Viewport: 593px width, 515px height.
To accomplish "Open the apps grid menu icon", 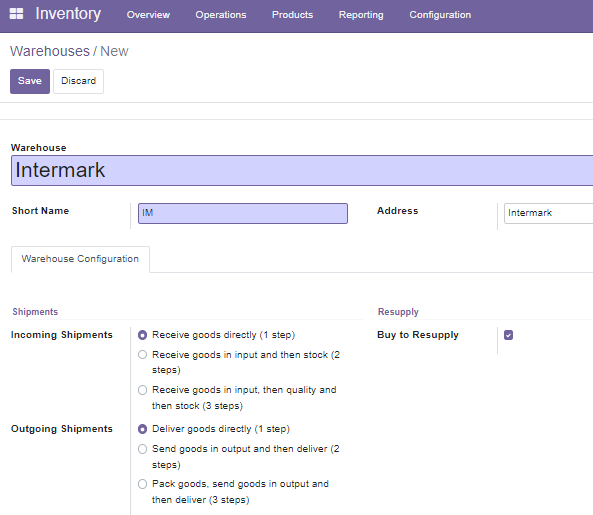I will coord(16,14).
